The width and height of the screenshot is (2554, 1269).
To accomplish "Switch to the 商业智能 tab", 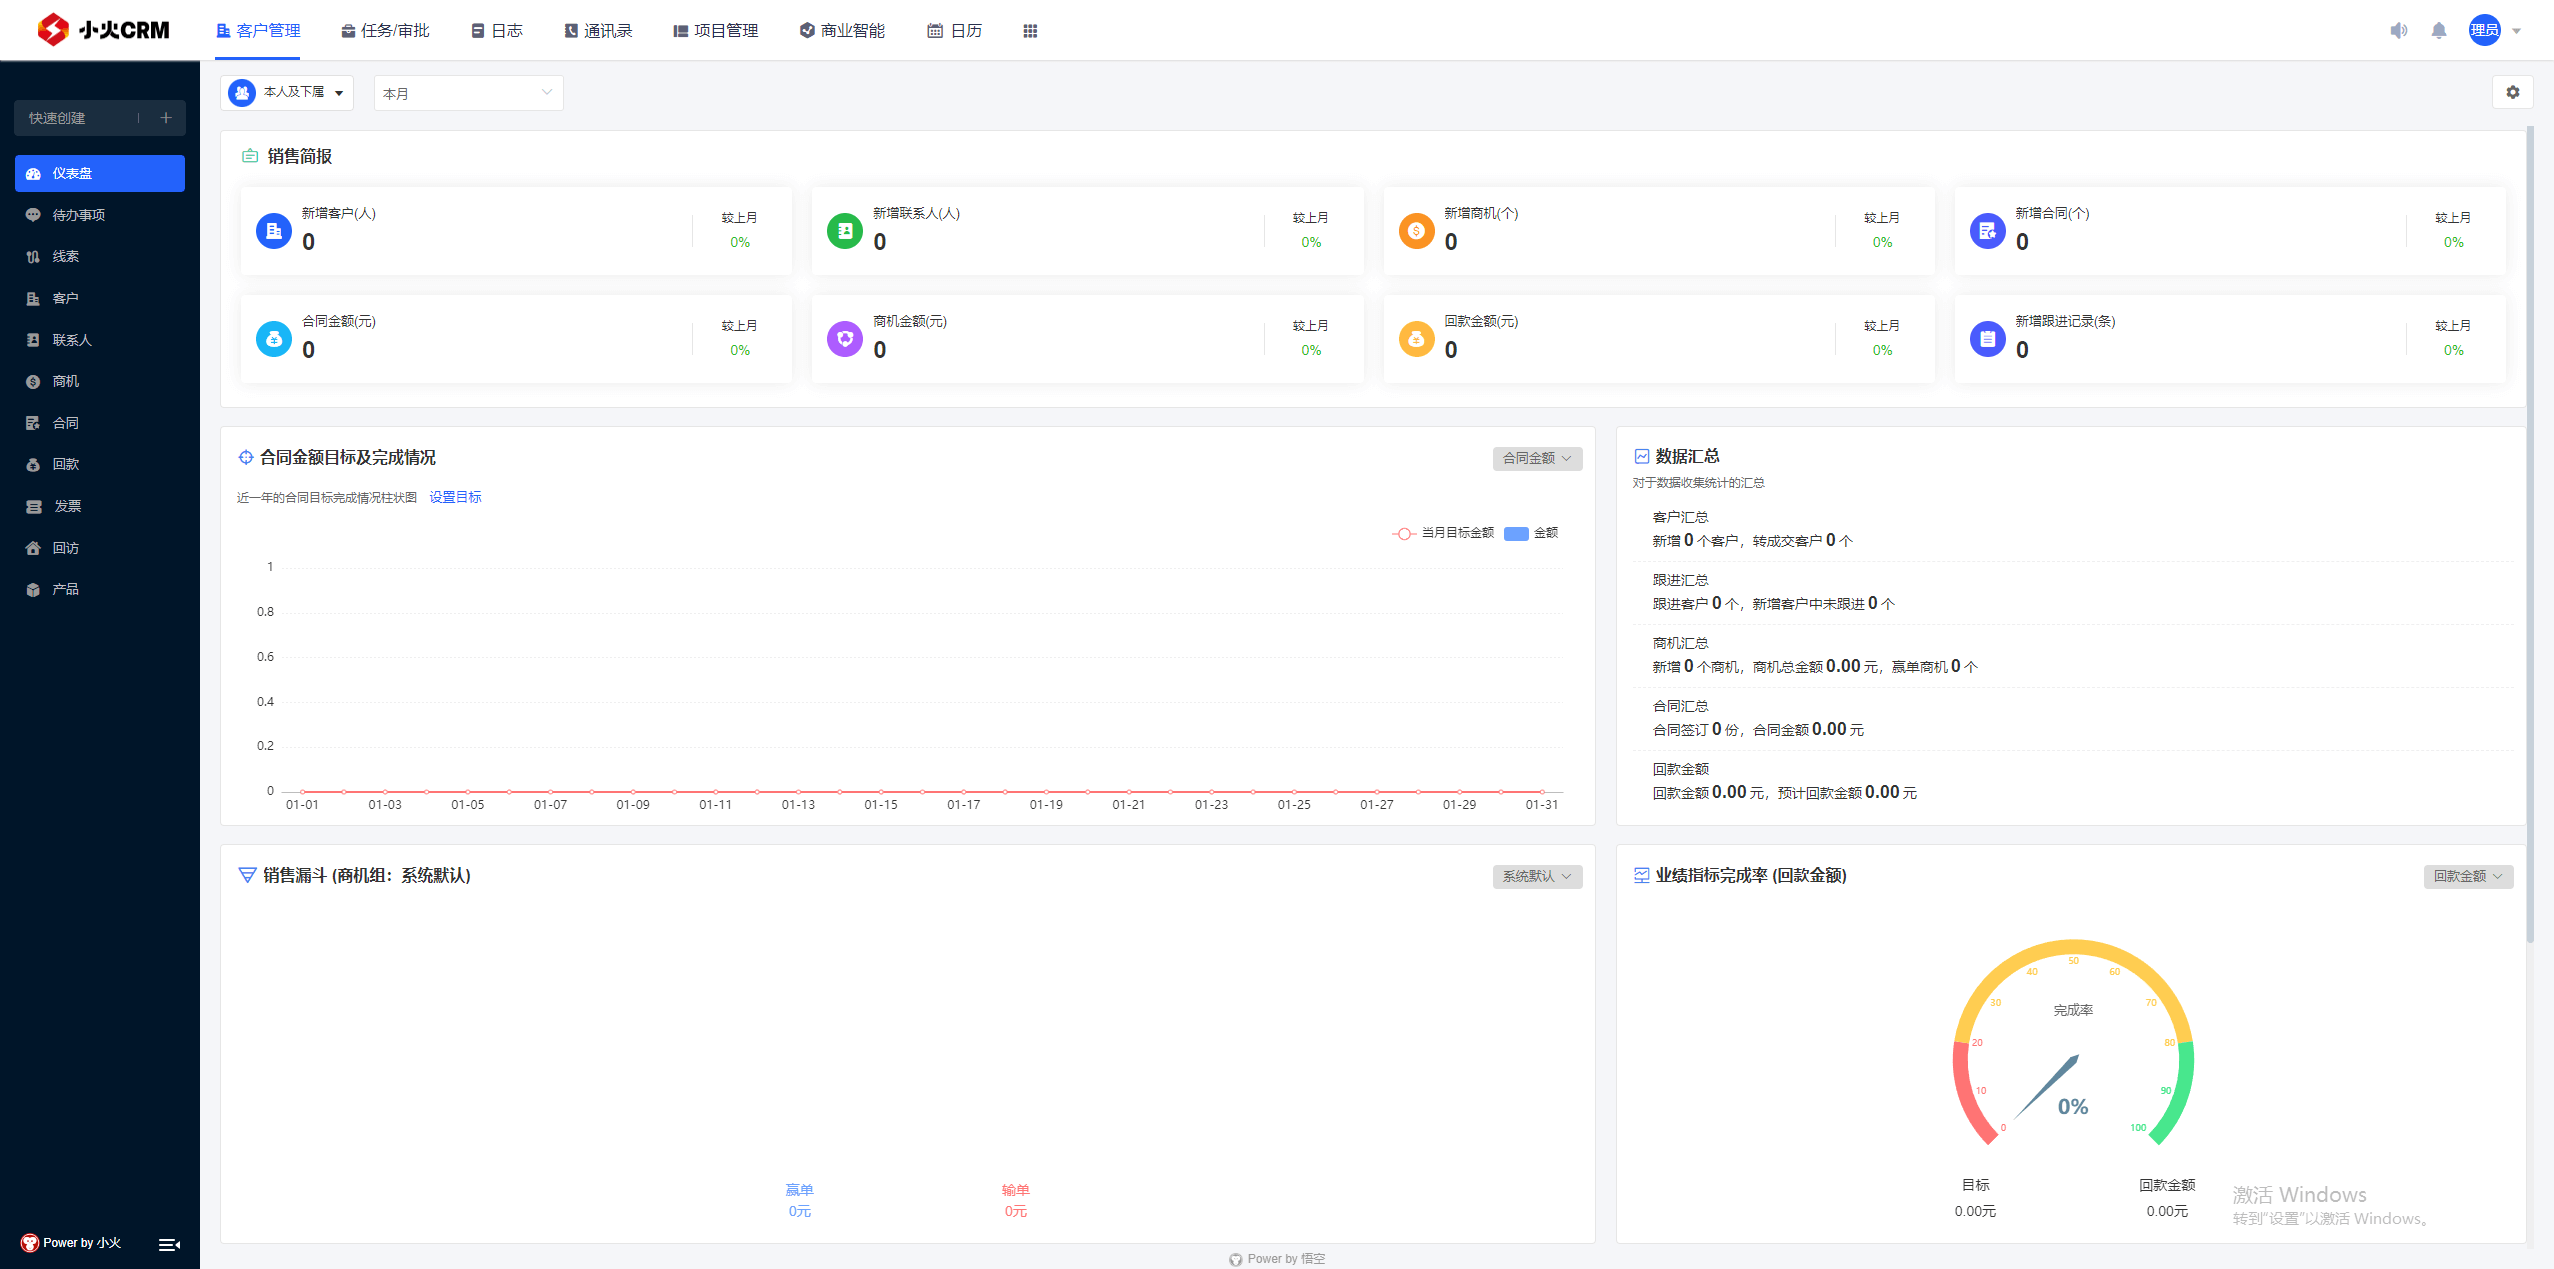I will click(x=841, y=30).
